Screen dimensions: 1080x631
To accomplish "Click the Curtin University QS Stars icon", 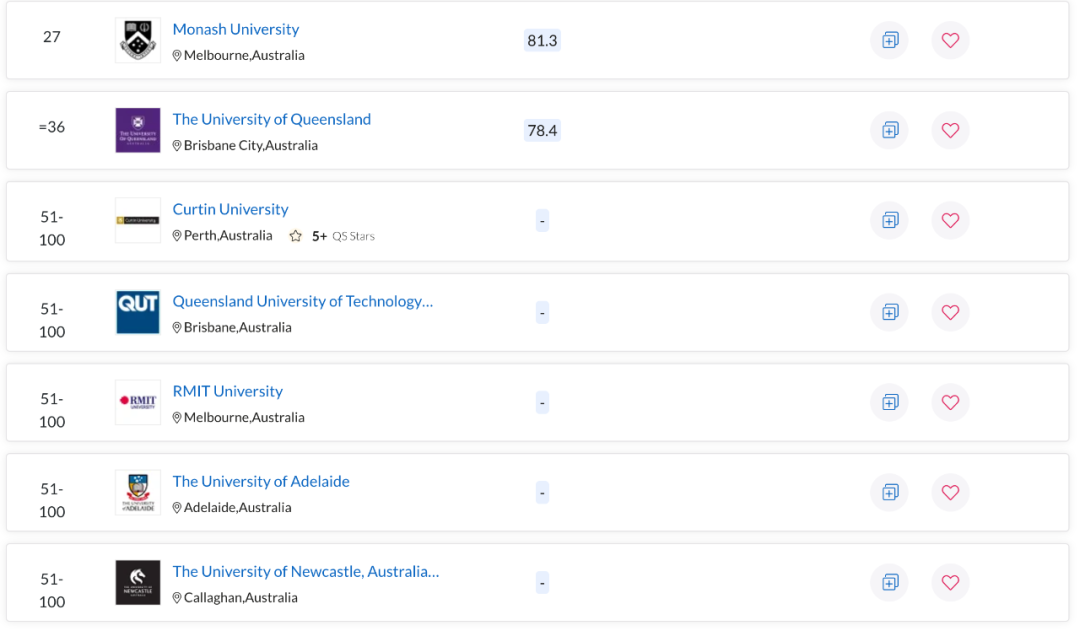I will (x=296, y=236).
